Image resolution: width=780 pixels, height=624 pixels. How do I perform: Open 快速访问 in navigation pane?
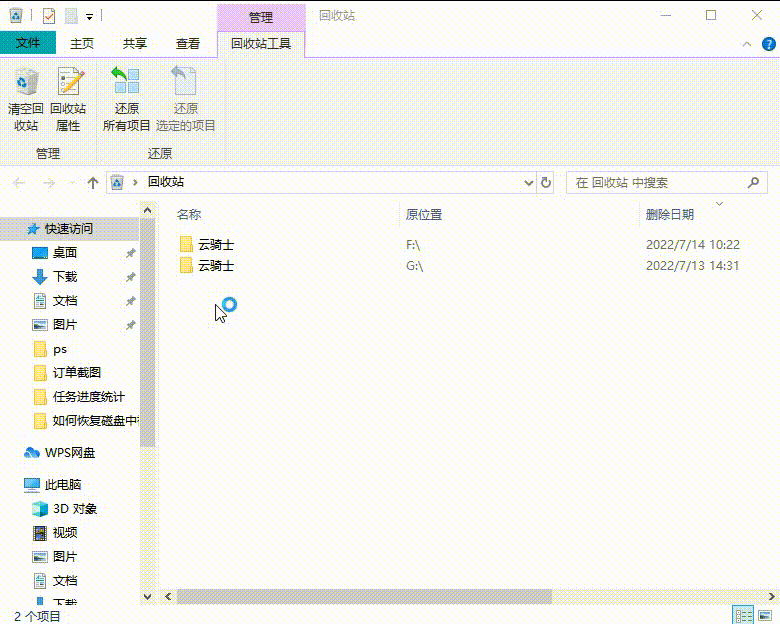tap(69, 229)
